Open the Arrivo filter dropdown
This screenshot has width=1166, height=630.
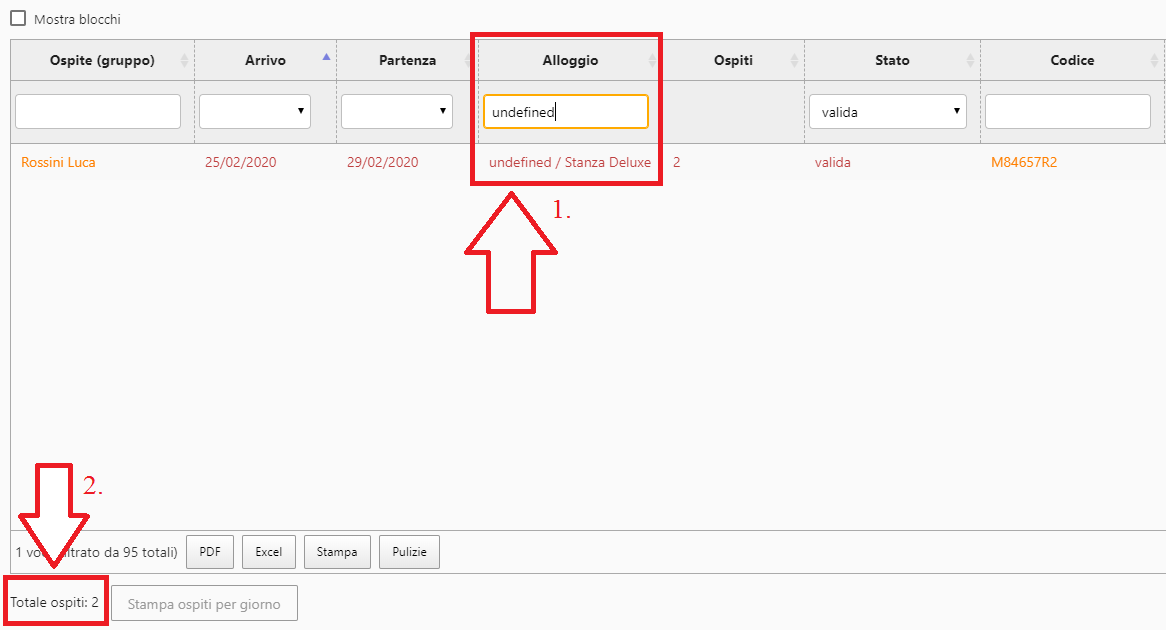[255, 112]
